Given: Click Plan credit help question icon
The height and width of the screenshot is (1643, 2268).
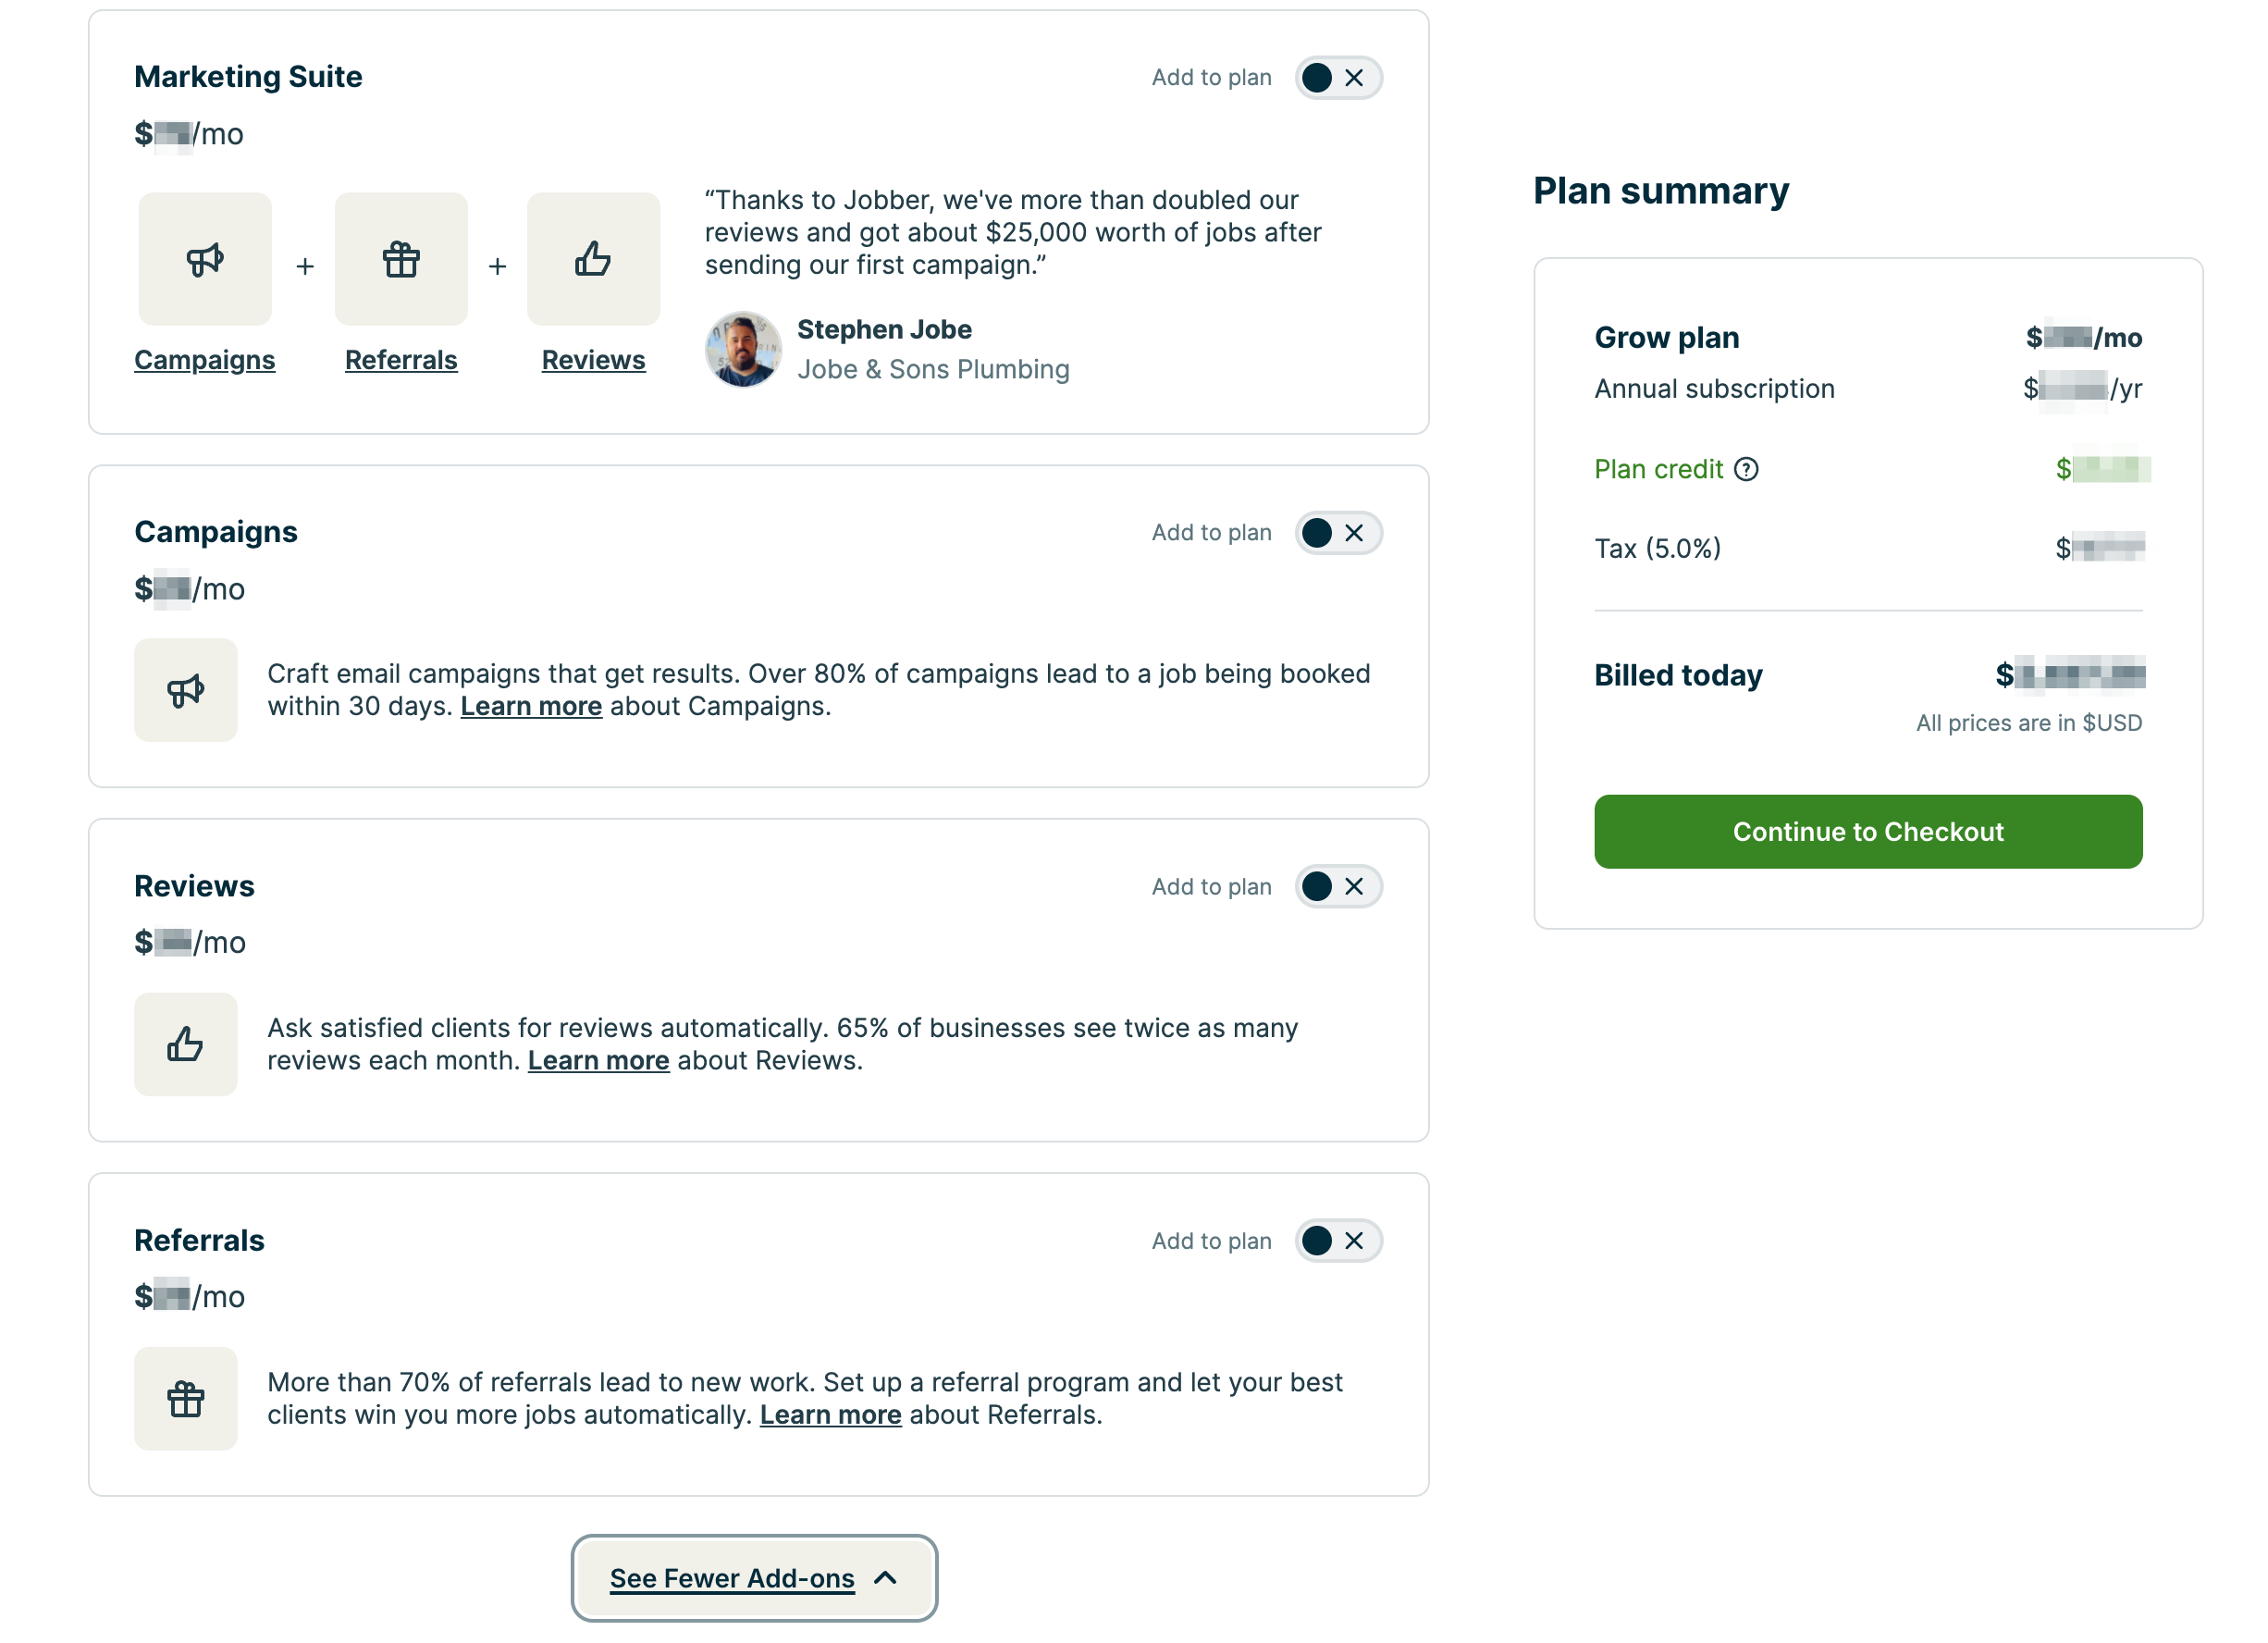Looking at the screenshot, I should tap(1746, 470).
